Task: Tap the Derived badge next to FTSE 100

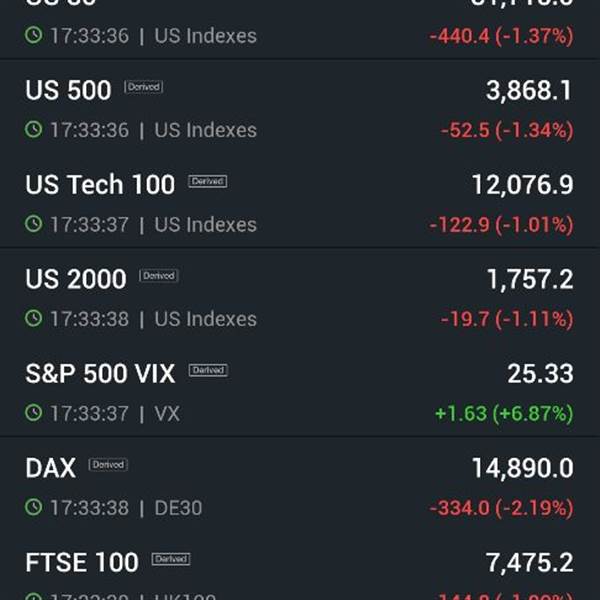Action: (171, 559)
